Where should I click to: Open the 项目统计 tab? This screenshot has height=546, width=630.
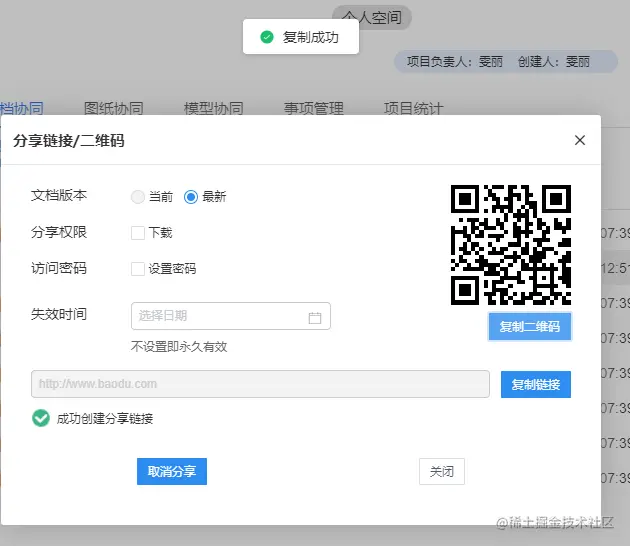point(413,108)
